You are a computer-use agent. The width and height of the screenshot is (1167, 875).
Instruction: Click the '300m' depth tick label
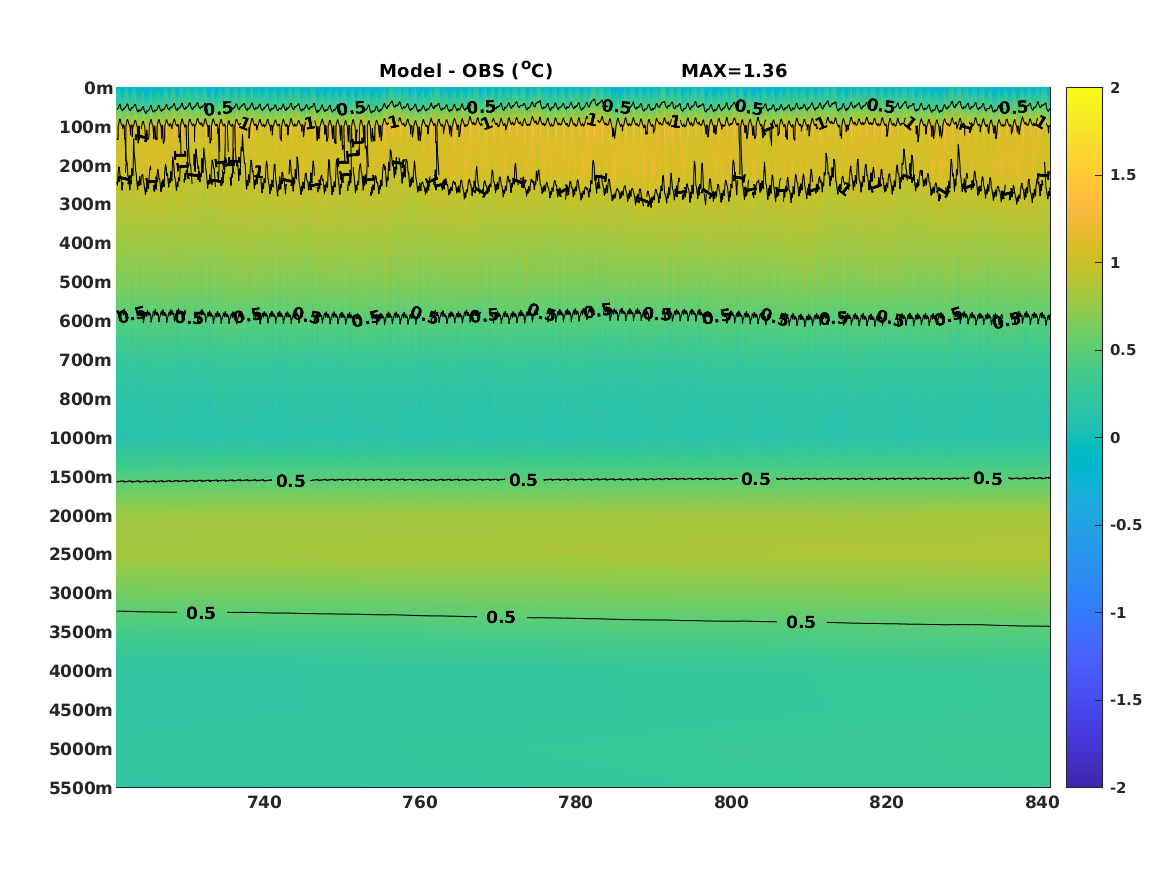(x=86, y=205)
